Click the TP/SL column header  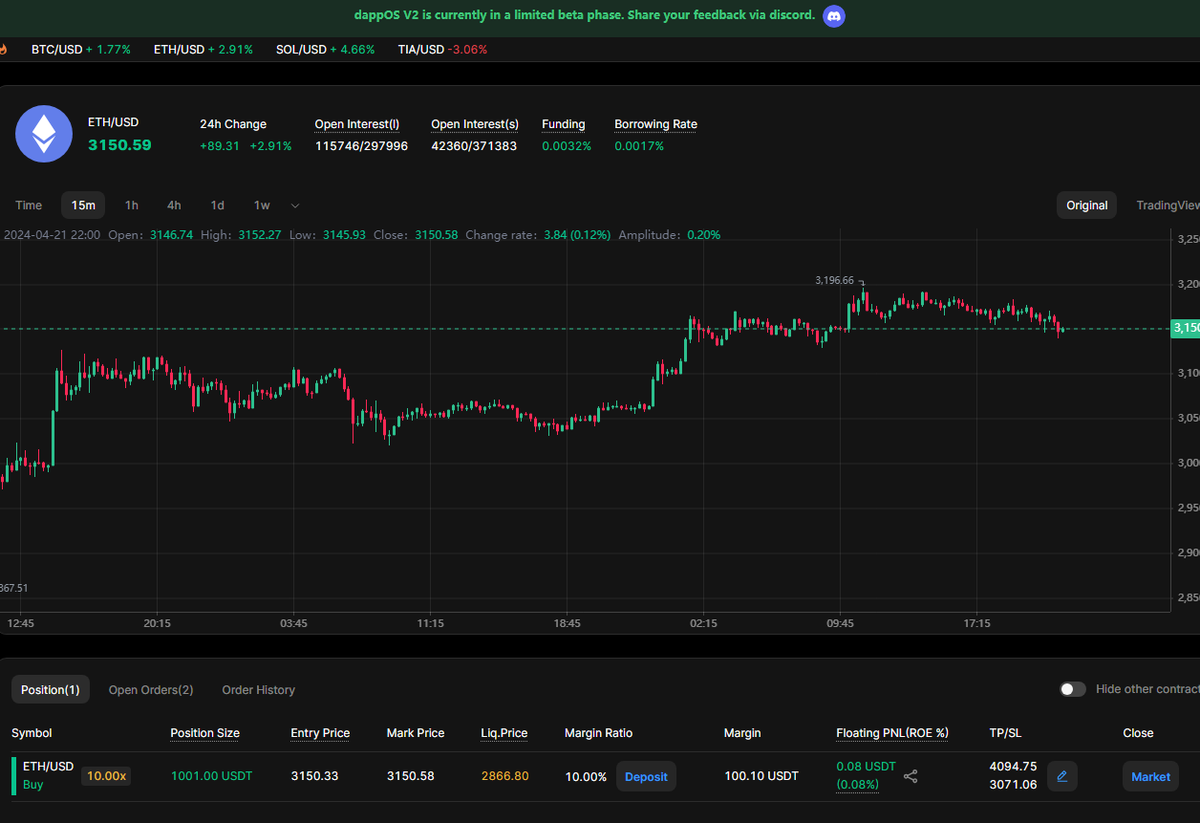1005,733
